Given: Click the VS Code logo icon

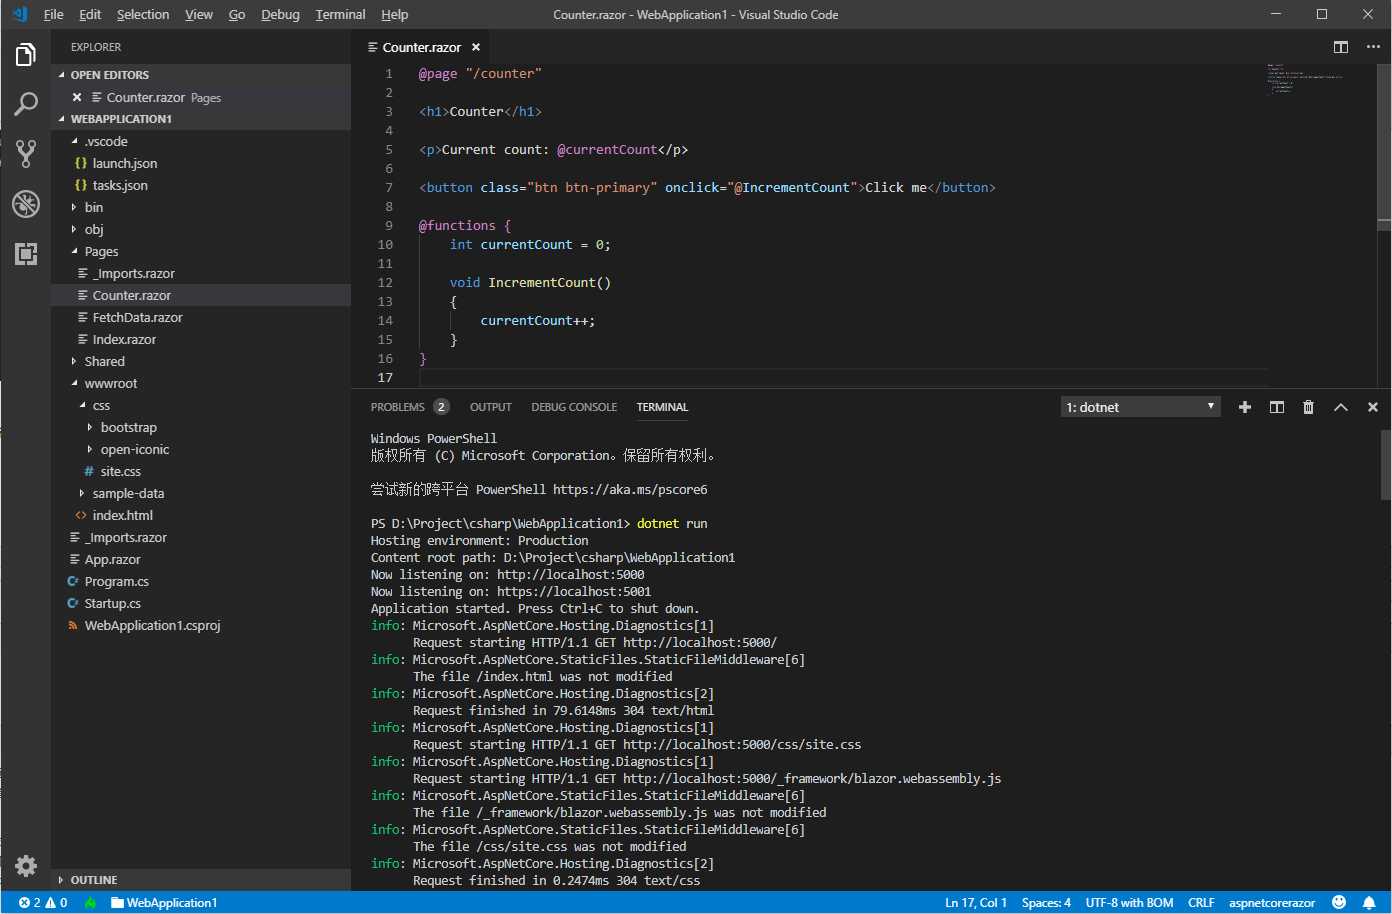Looking at the screenshot, I should pyautogui.click(x=20, y=14).
